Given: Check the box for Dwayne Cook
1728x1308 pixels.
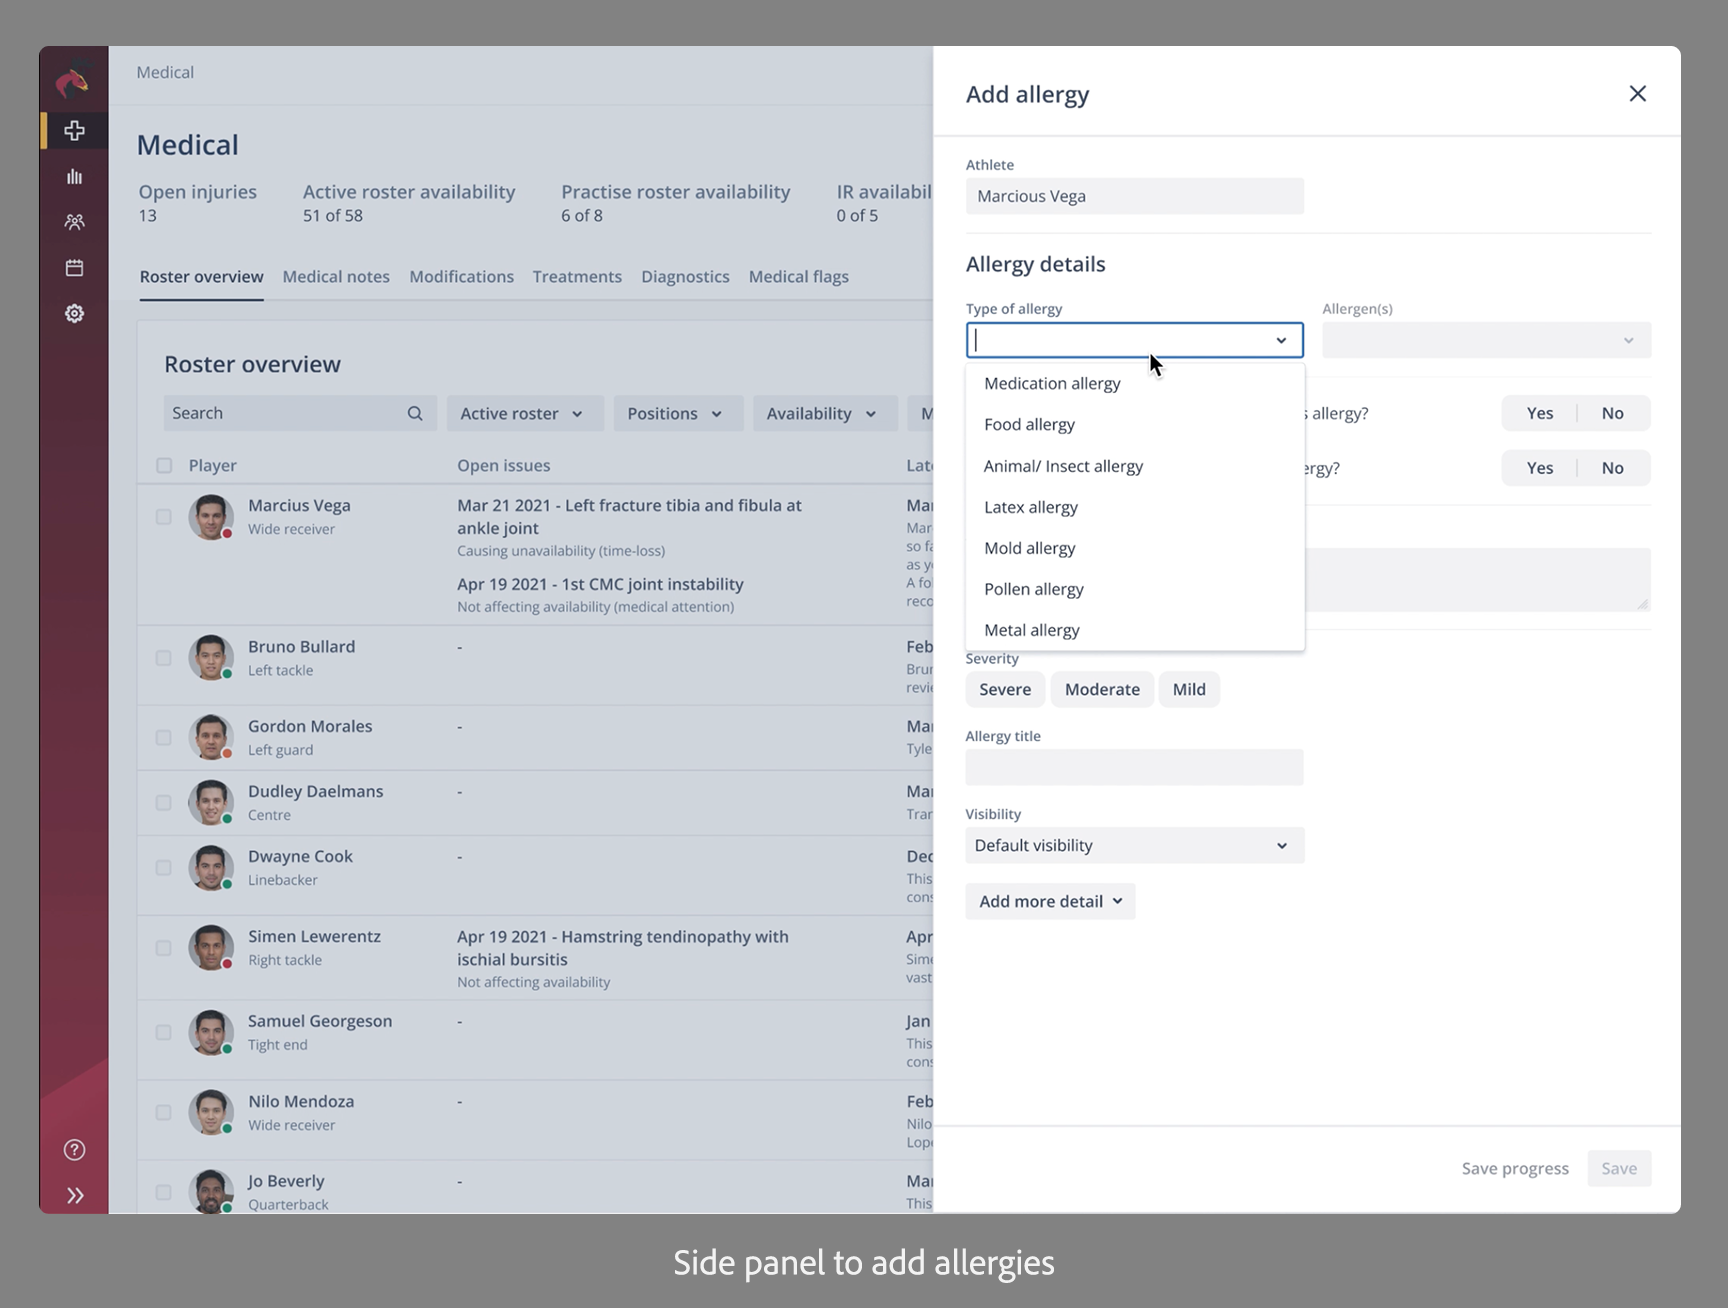Looking at the screenshot, I should click(x=164, y=867).
